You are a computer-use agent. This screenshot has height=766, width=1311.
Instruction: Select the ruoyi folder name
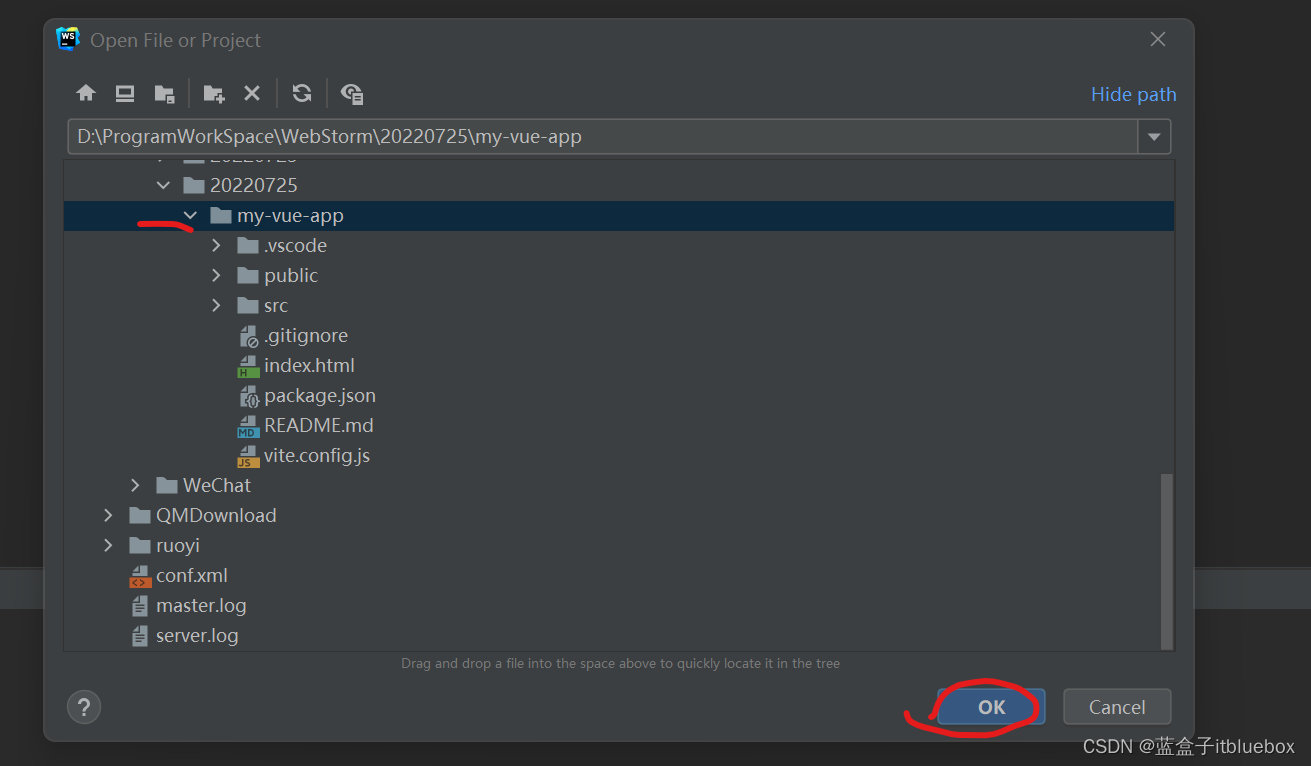tap(178, 545)
